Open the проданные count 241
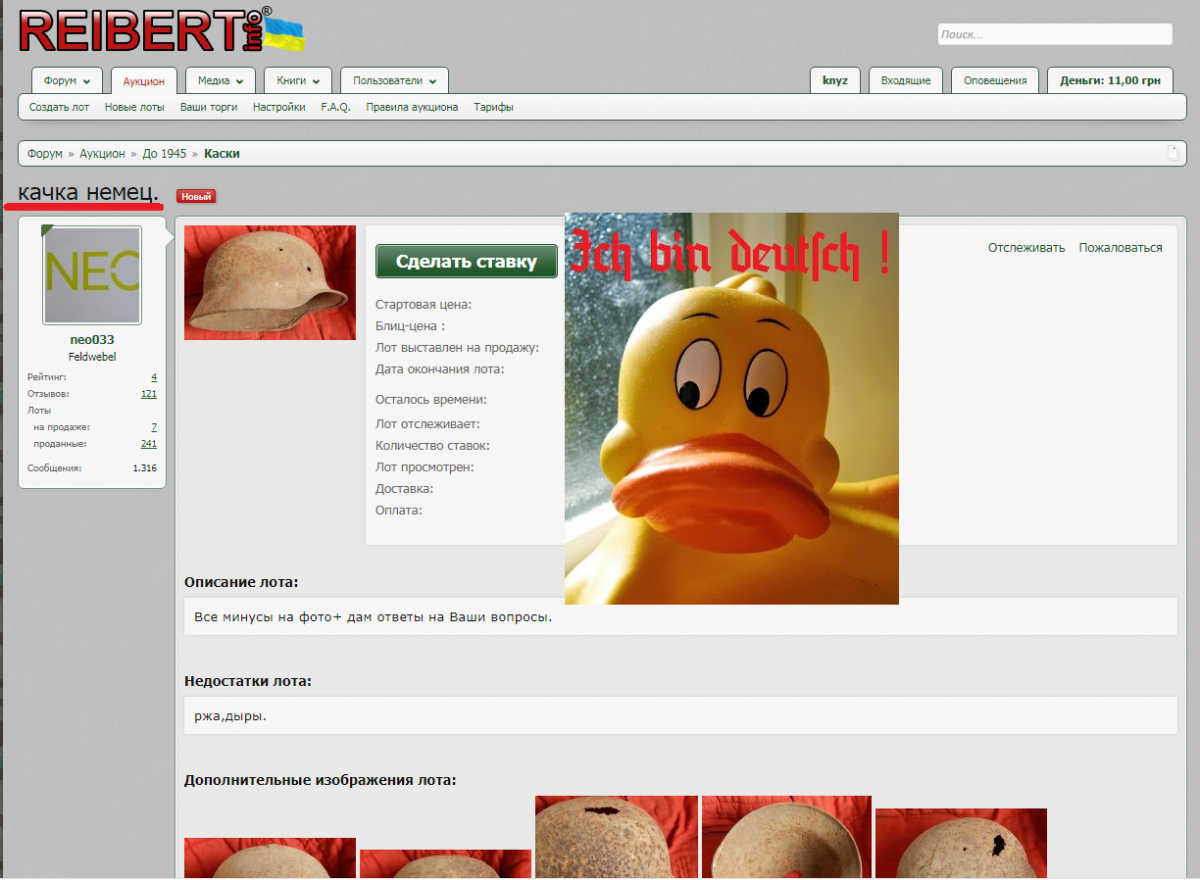Viewport: 1200px width, 880px height. (x=149, y=444)
